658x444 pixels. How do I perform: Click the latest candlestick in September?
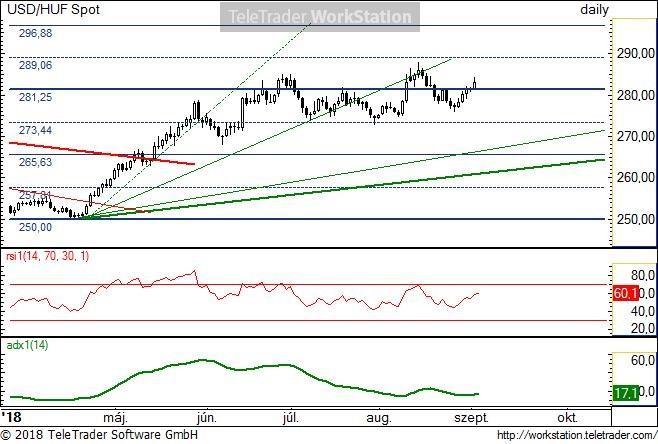click(x=475, y=83)
